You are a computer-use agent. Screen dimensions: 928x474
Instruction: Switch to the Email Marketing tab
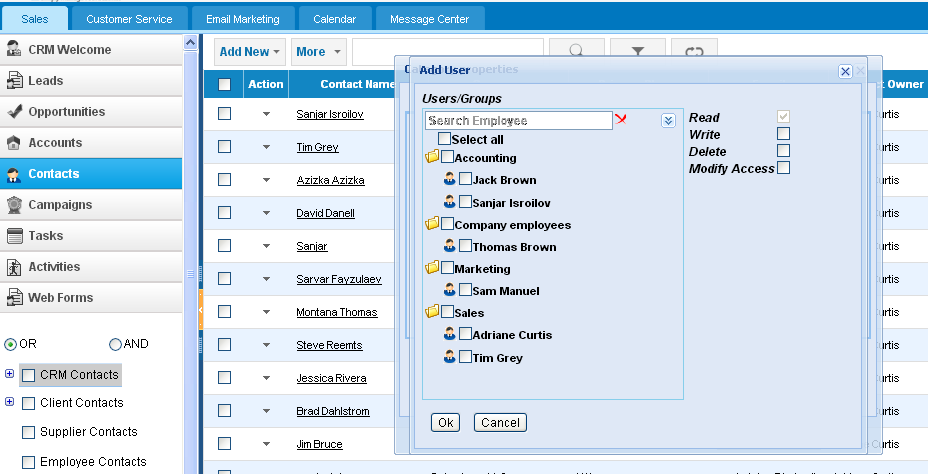point(243,19)
